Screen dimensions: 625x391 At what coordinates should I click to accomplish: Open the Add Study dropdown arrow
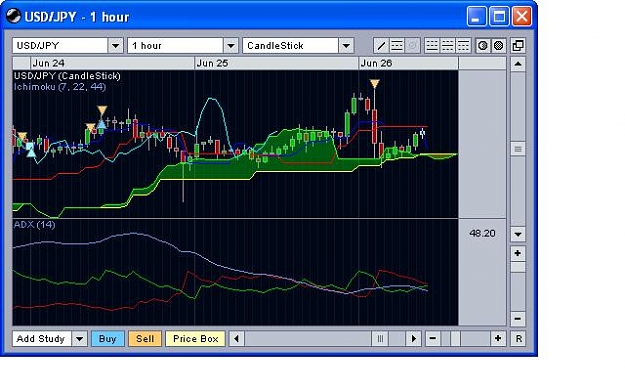click(x=79, y=339)
